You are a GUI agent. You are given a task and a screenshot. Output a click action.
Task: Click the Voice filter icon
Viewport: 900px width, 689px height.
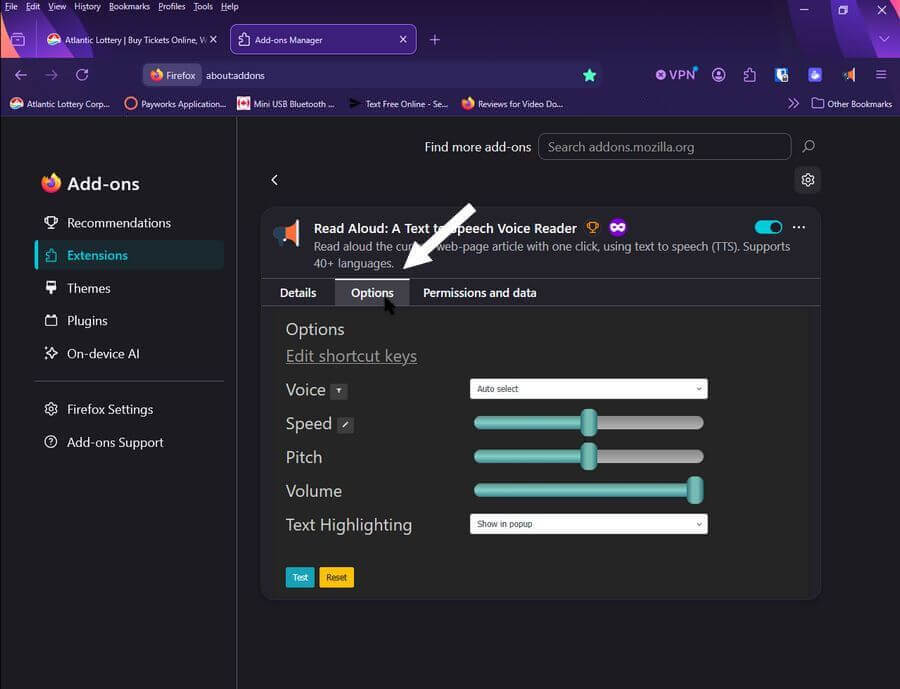coord(339,391)
